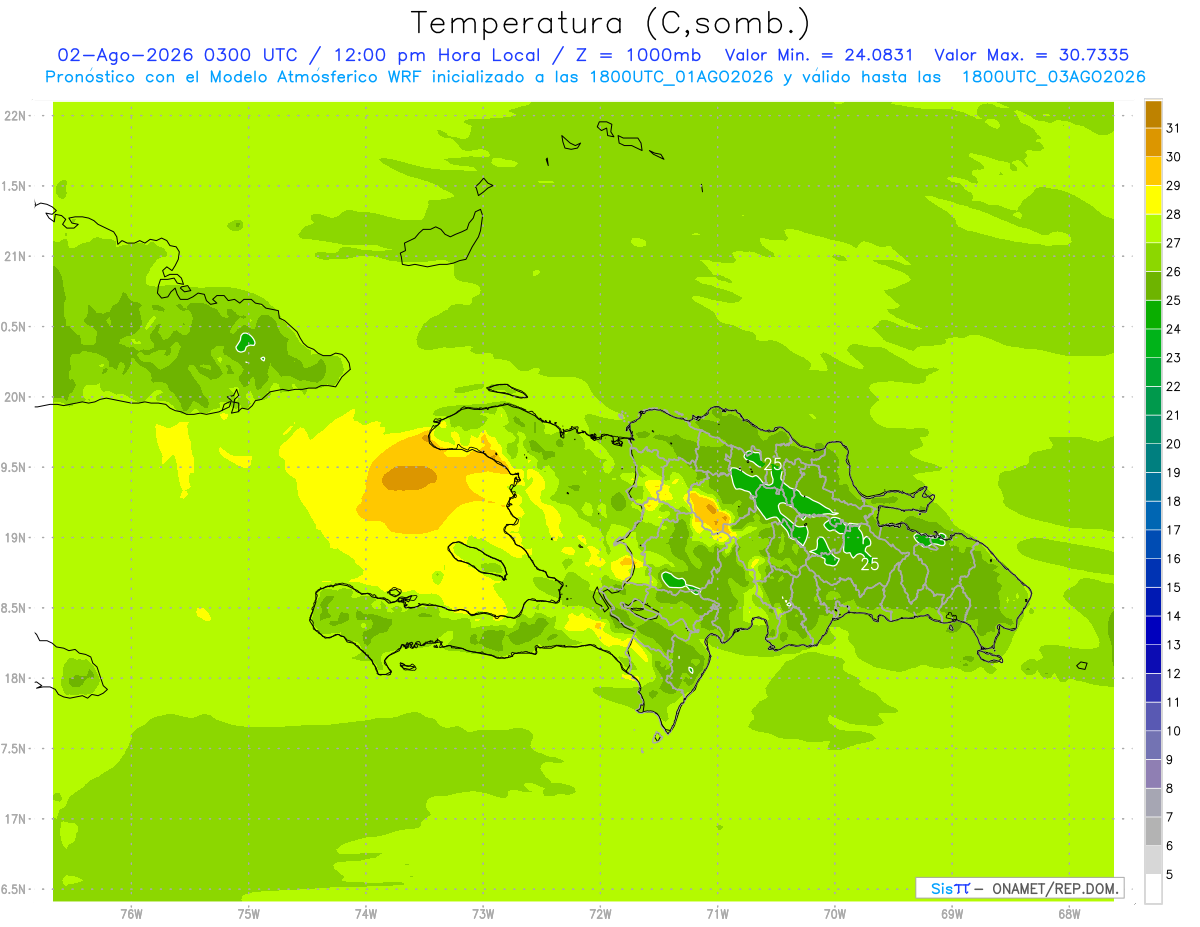This screenshot has width=1200, height=927.
Task: Click the upper "25" contour label near 19.5N
Action: (773, 464)
